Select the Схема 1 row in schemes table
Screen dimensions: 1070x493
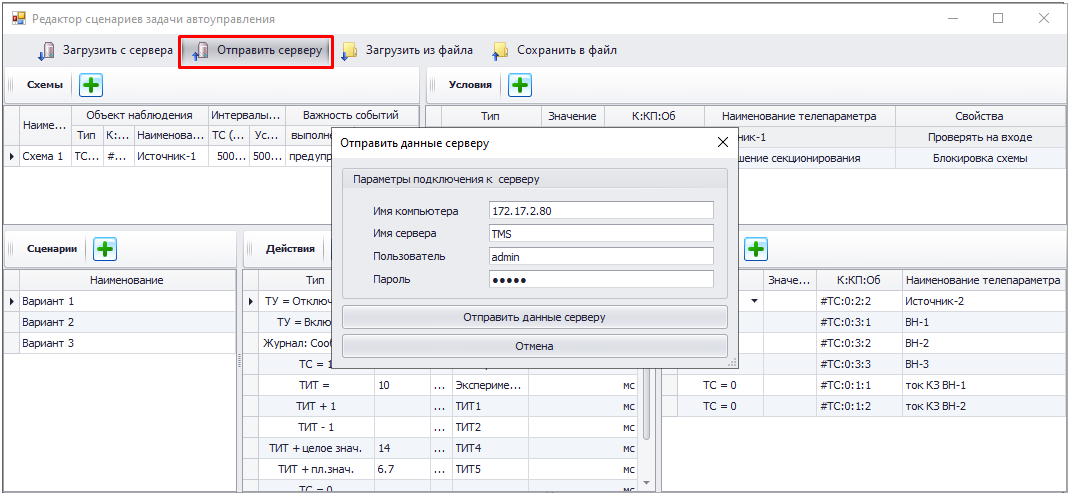click(43, 156)
